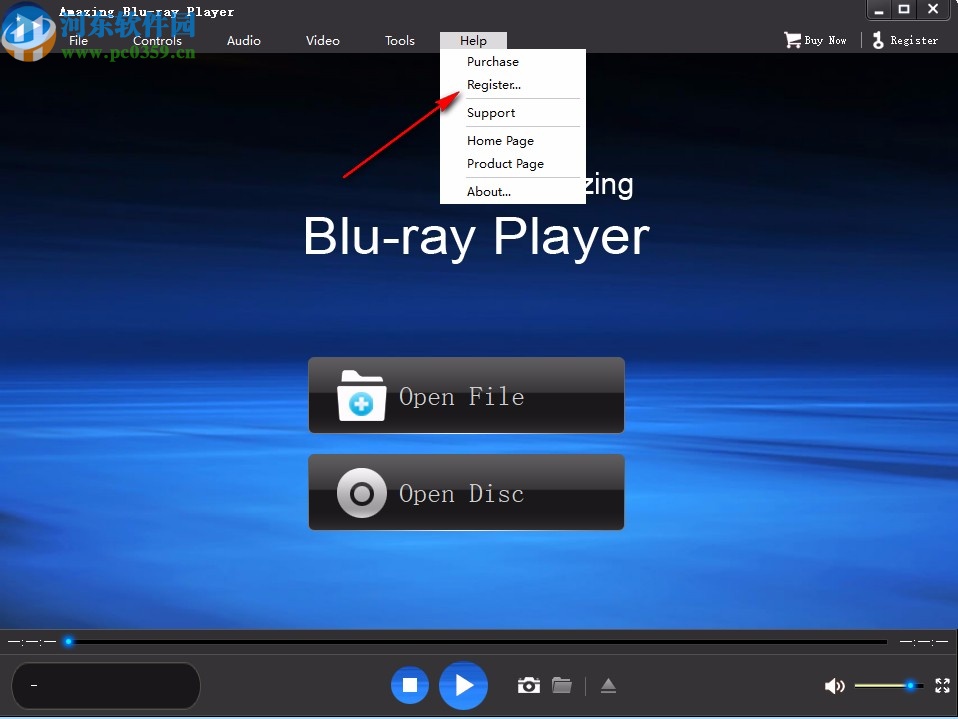Set volume using the volume slider

tap(888, 685)
